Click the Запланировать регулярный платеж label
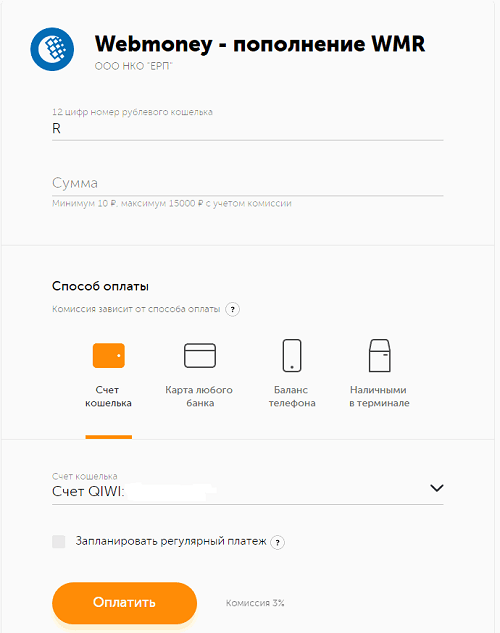The width and height of the screenshot is (500, 633). coord(171,541)
